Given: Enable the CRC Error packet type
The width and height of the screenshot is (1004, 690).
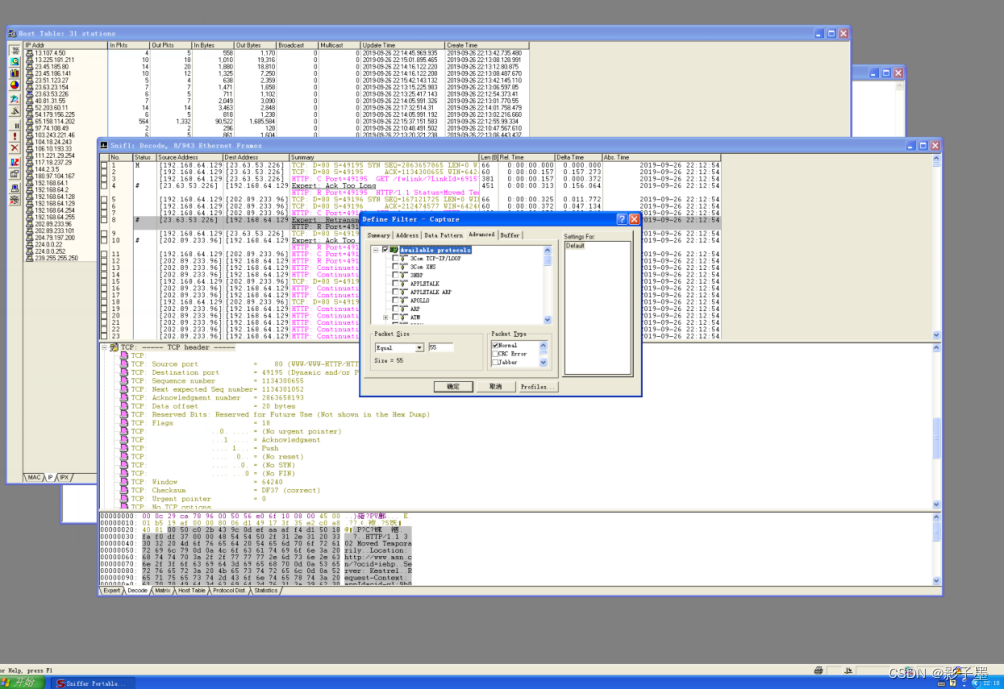Looking at the screenshot, I should (495, 354).
